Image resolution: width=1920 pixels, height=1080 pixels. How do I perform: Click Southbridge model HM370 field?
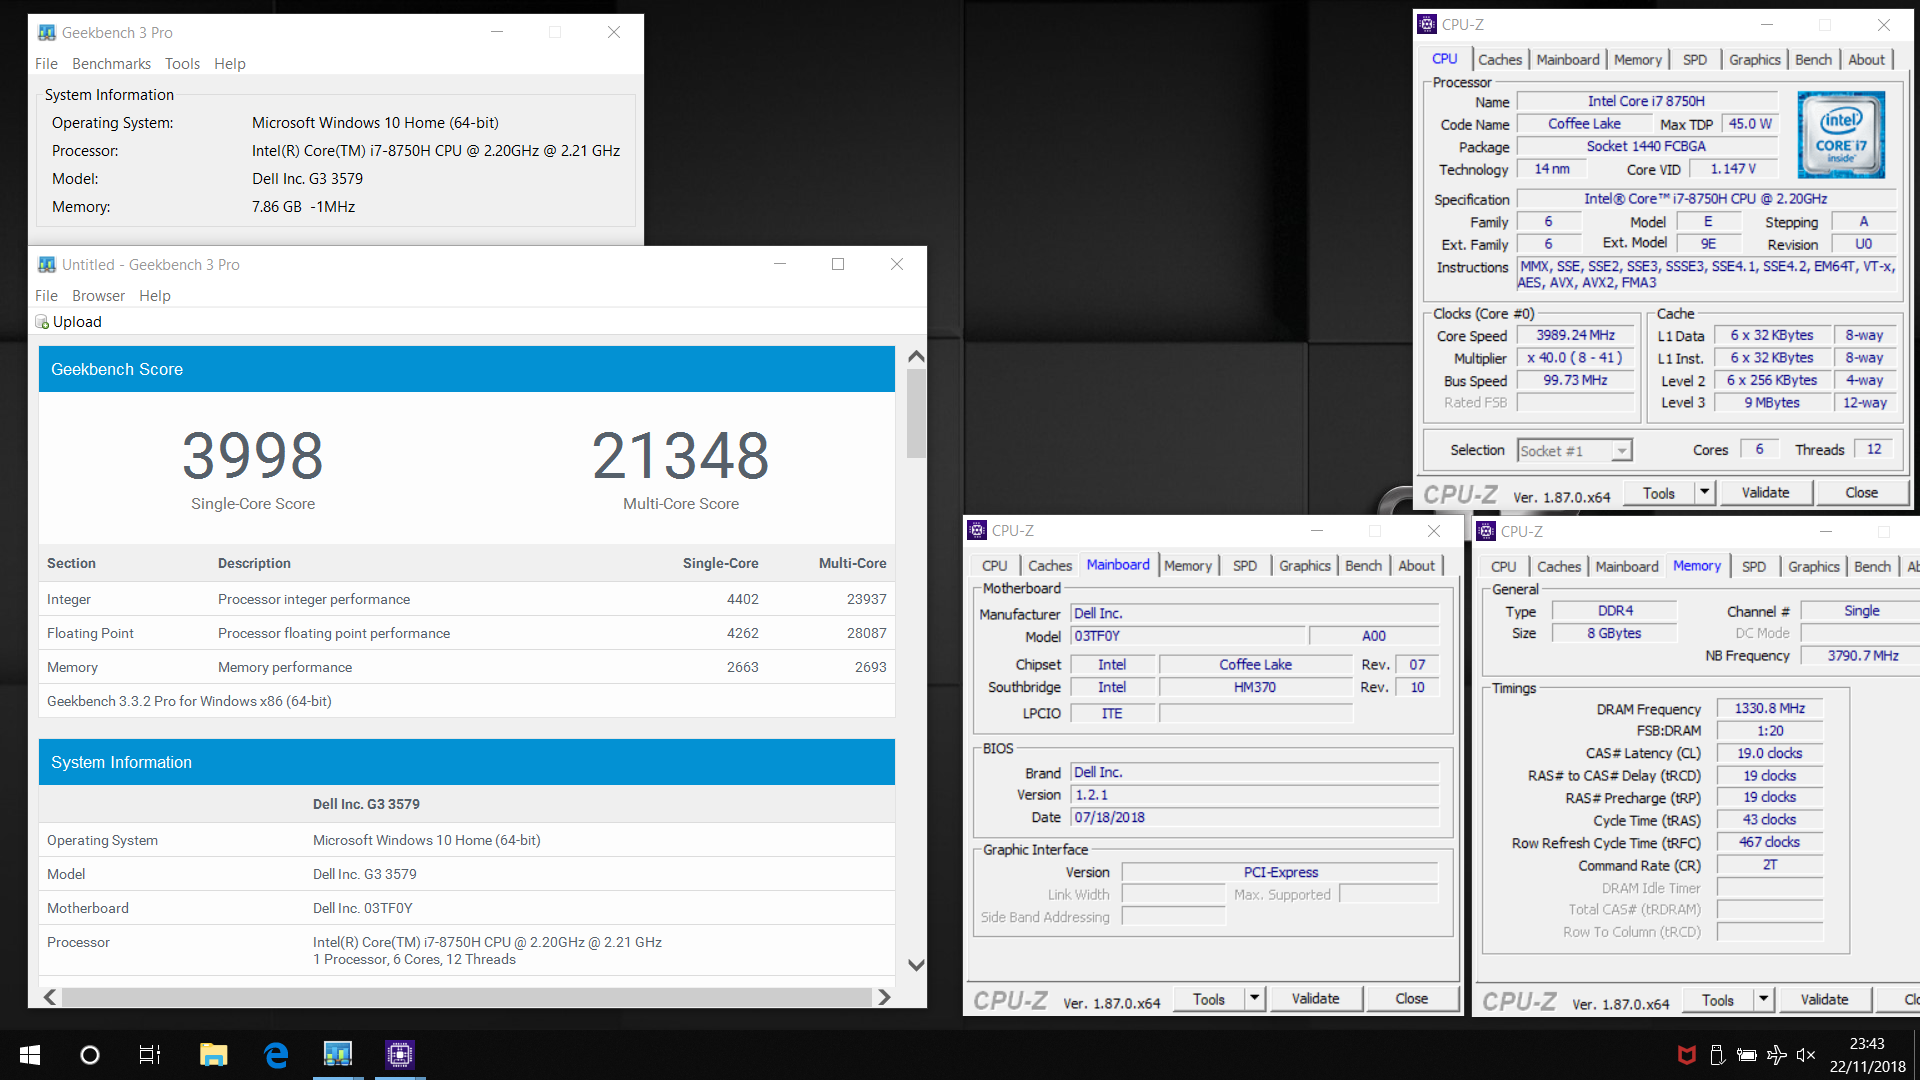pos(1255,688)
